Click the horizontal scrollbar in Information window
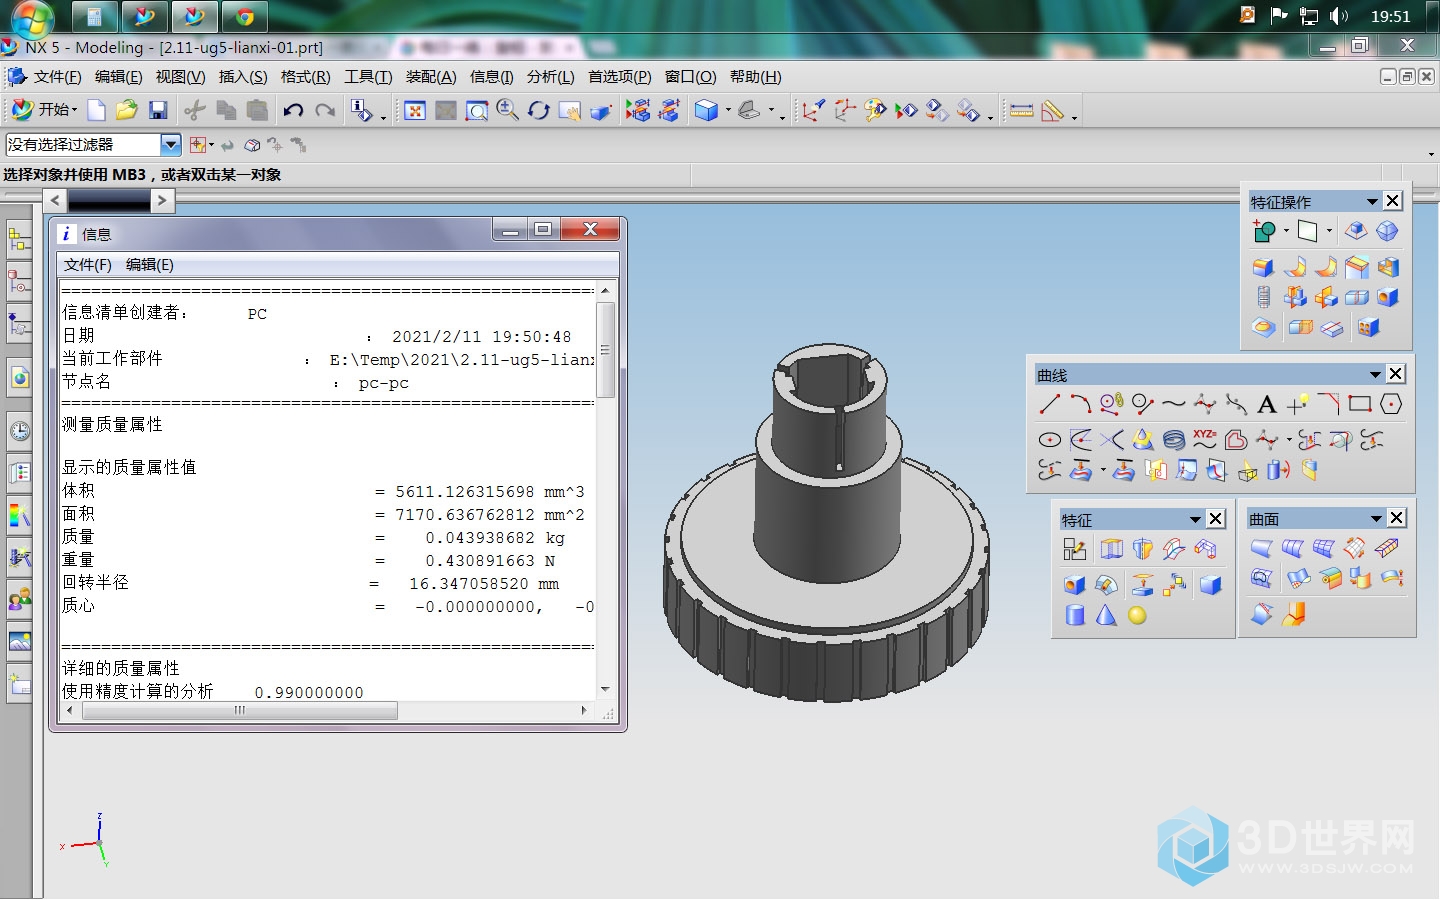 [240, 711]
